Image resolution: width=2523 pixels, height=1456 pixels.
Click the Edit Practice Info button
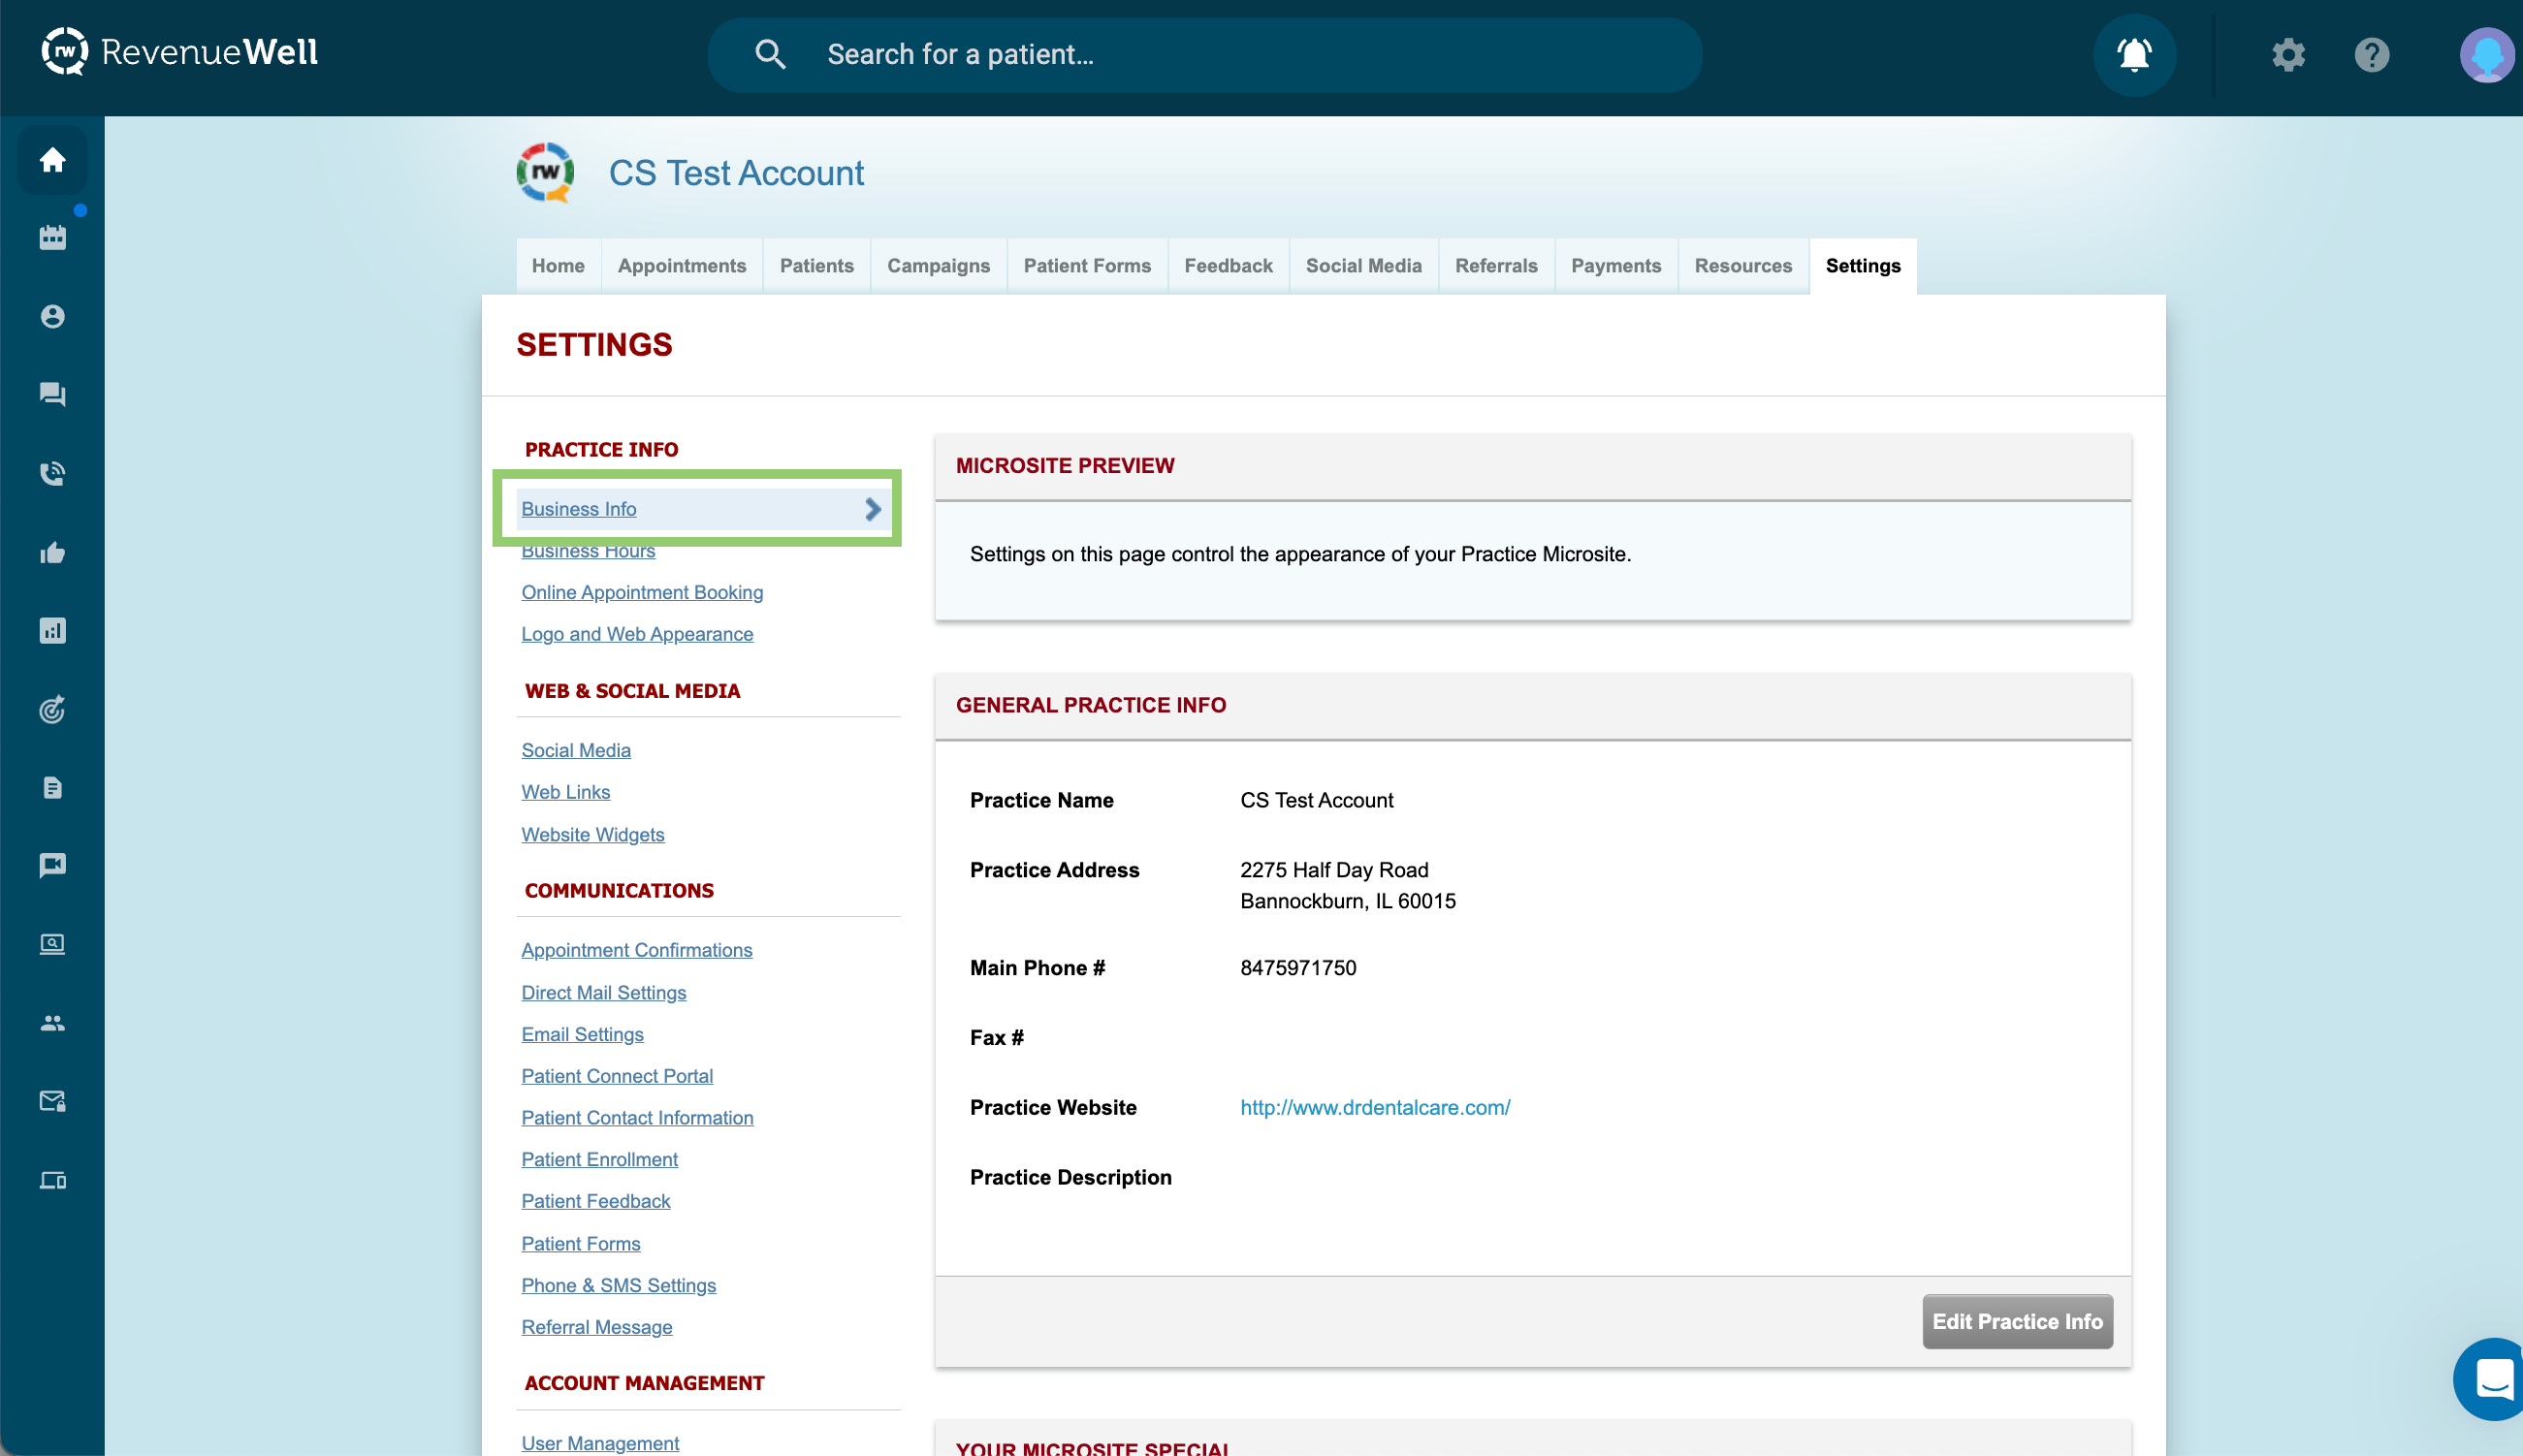coord(2017,1321)
